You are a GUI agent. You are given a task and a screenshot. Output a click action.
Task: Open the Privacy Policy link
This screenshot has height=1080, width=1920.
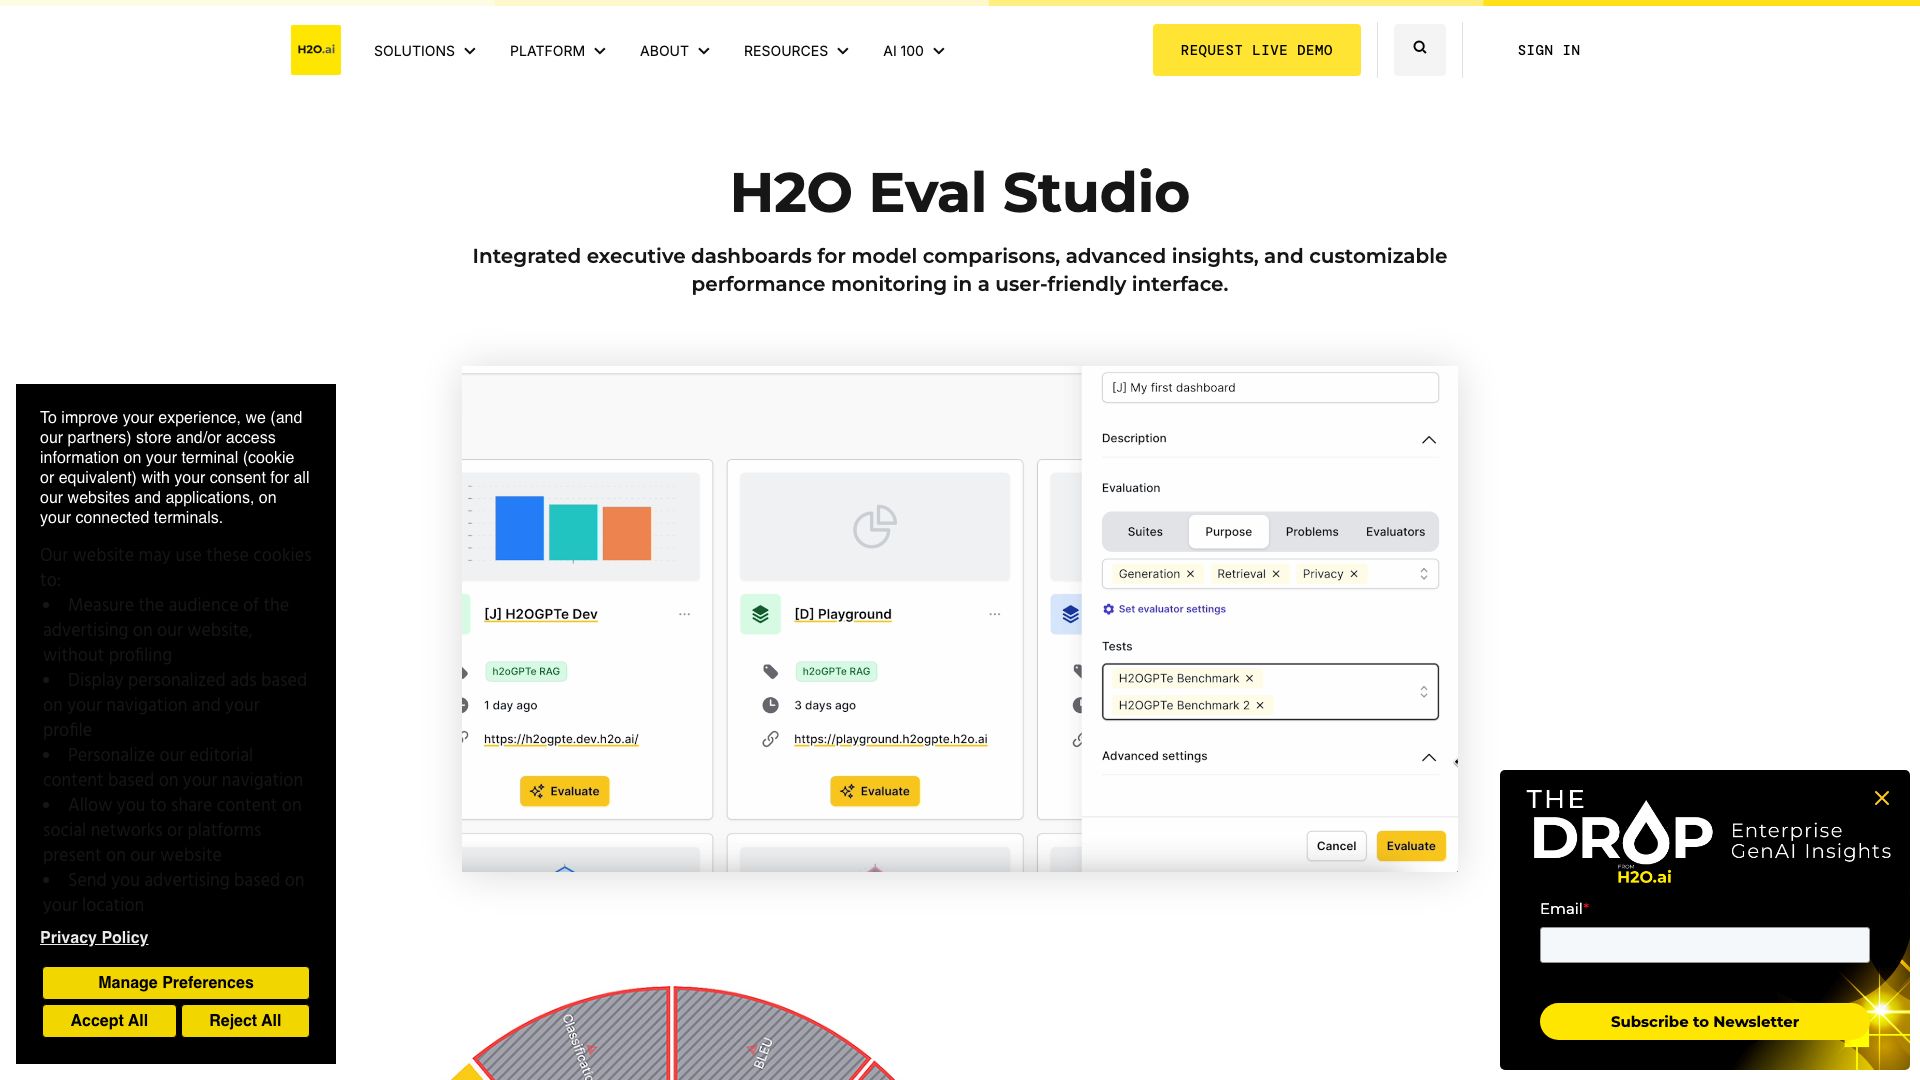click(94, 937)
